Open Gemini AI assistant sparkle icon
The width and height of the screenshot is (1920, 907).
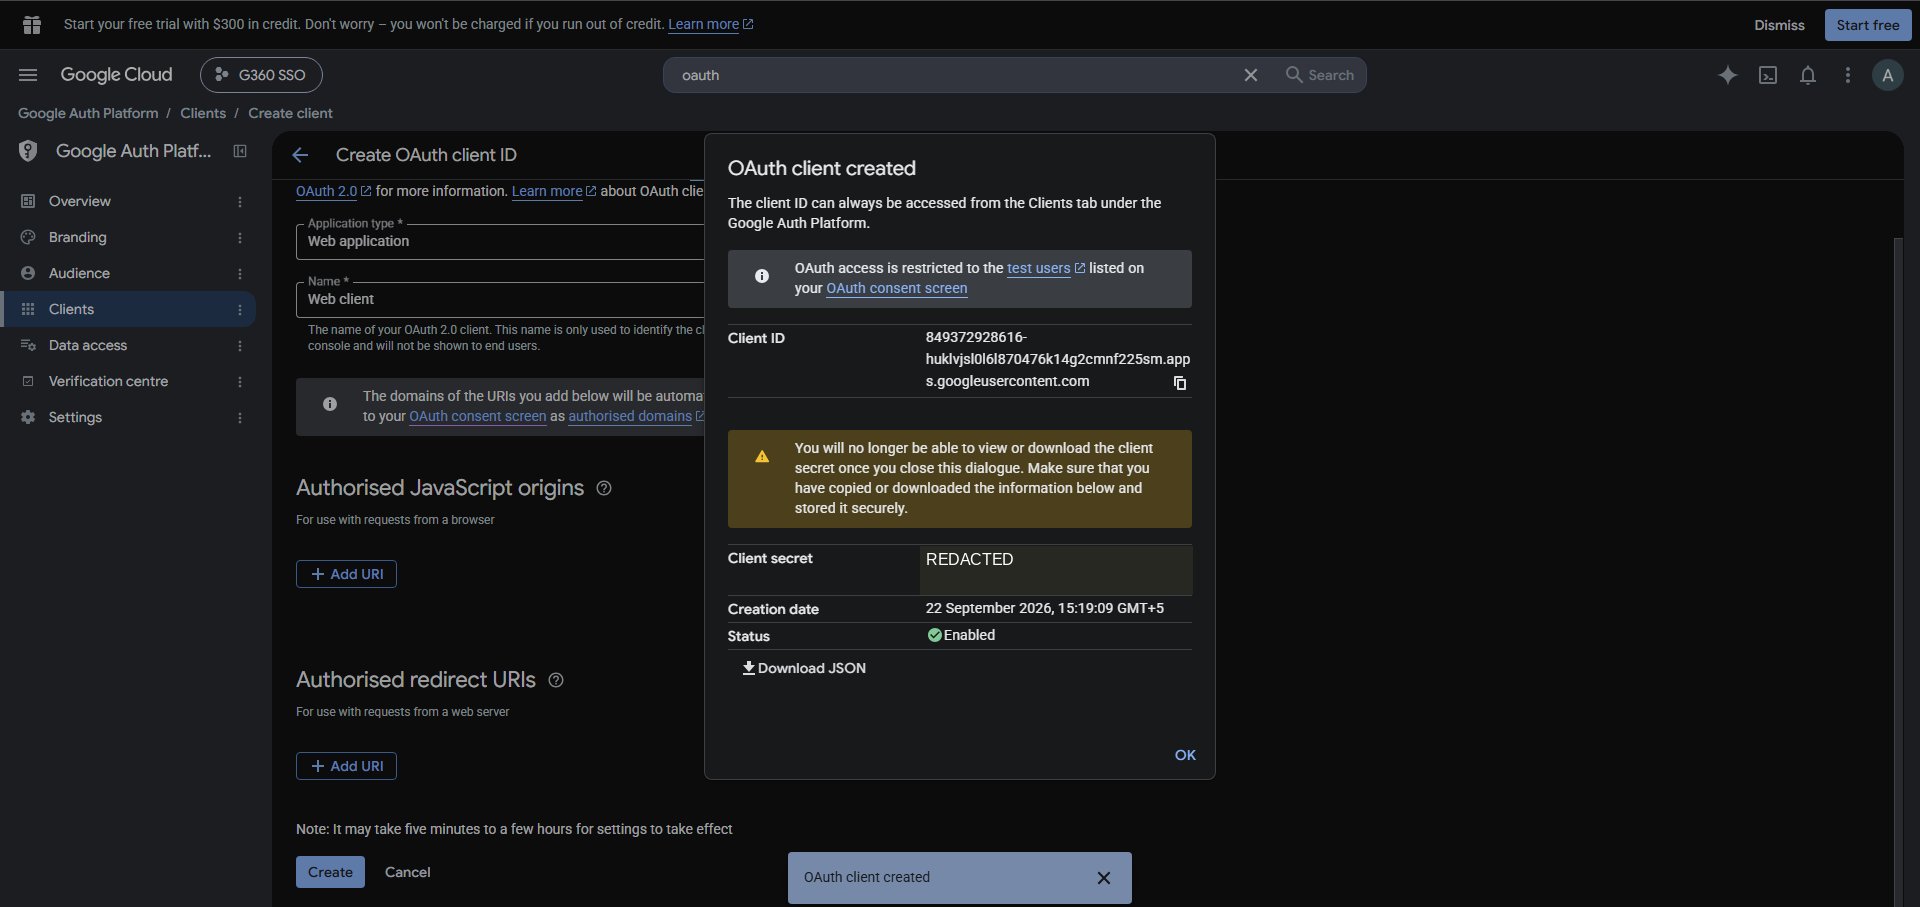(x=1727, y=75)
